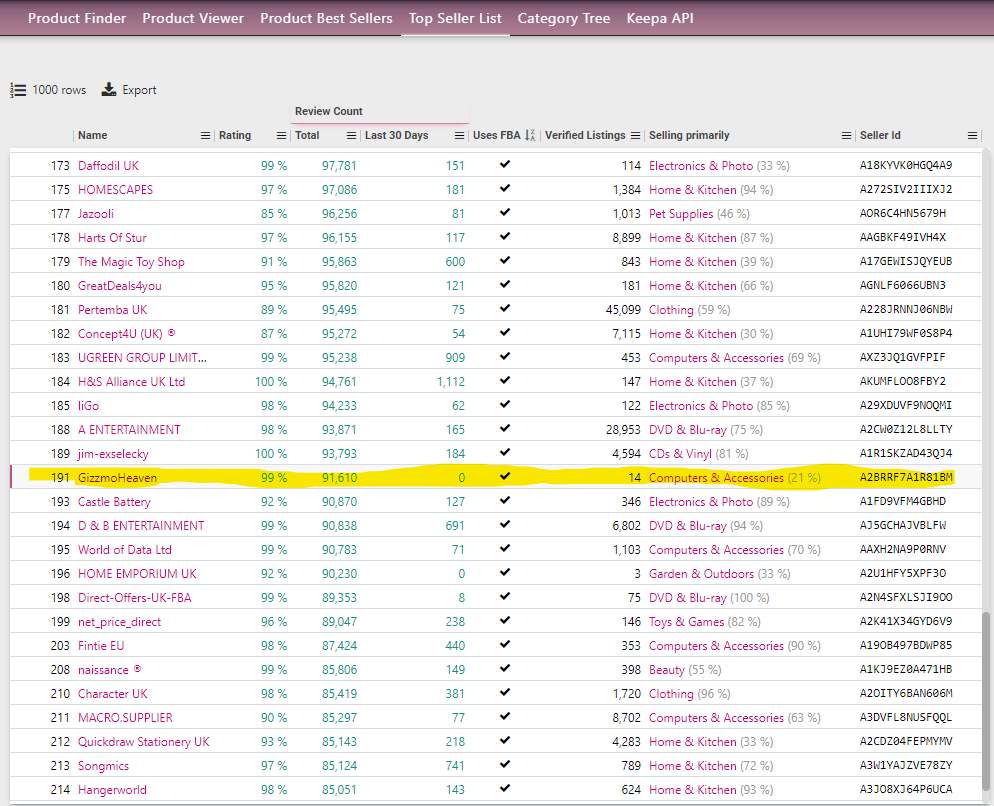Open the Selling primarily column filter icon

click(844, 135)
